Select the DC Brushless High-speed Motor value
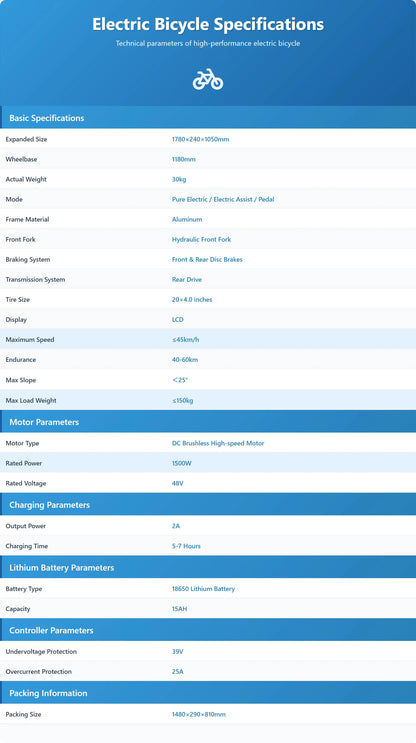Image resolution: width=416 pixels, height=743 pixels. tap(218, 443)
